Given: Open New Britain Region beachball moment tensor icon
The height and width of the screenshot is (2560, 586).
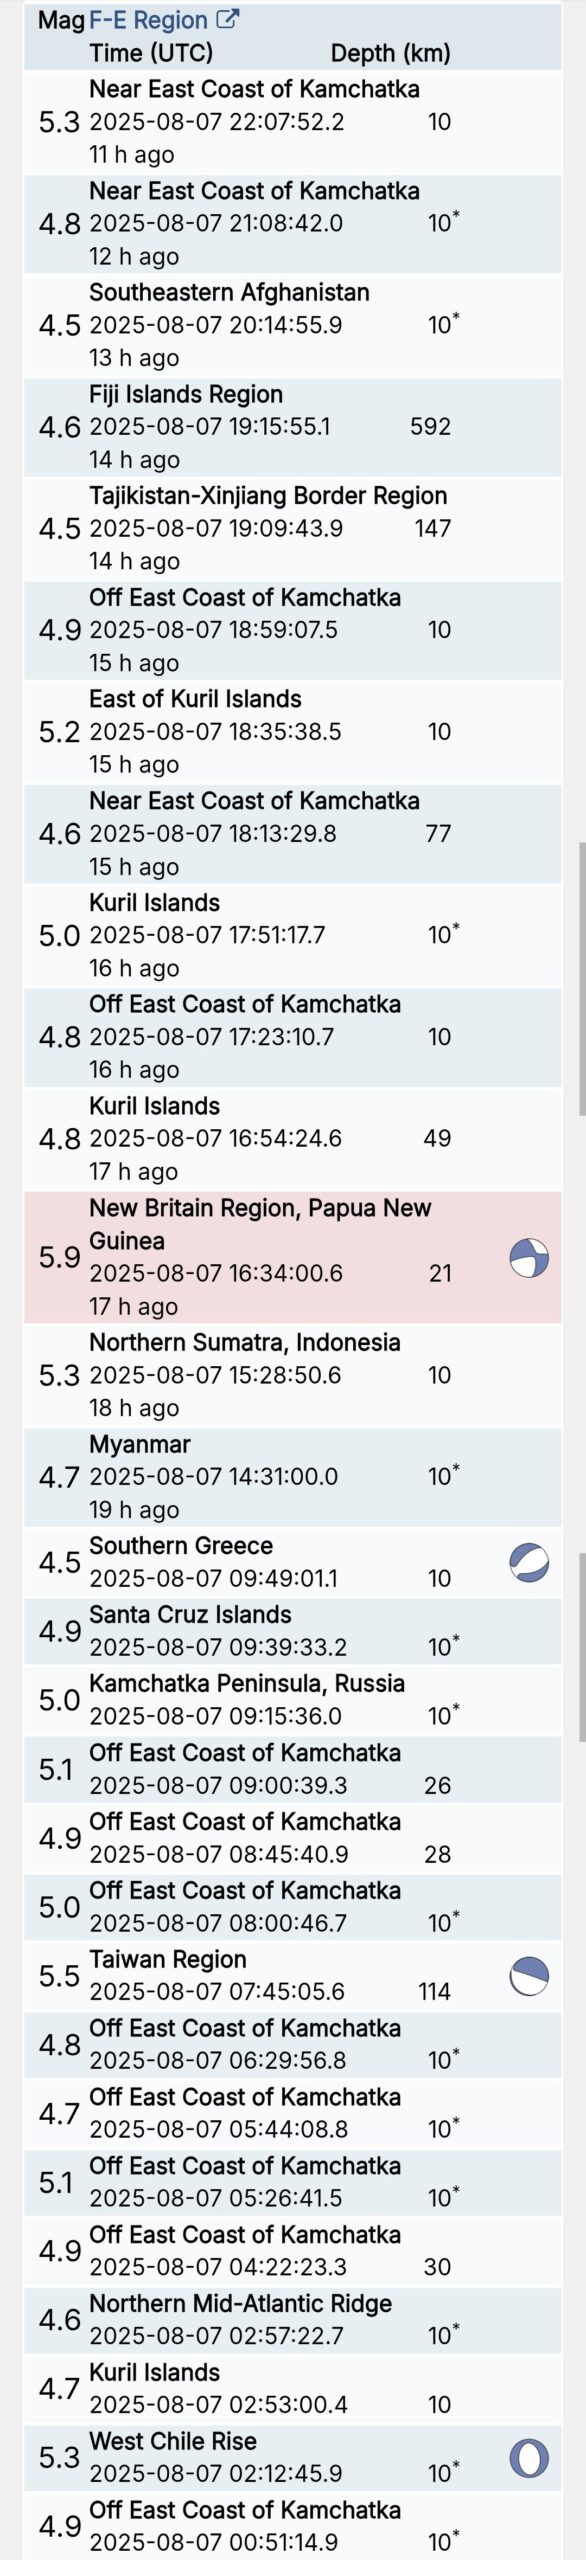Looking at the screenshot, I should (x=529, y=1258).
